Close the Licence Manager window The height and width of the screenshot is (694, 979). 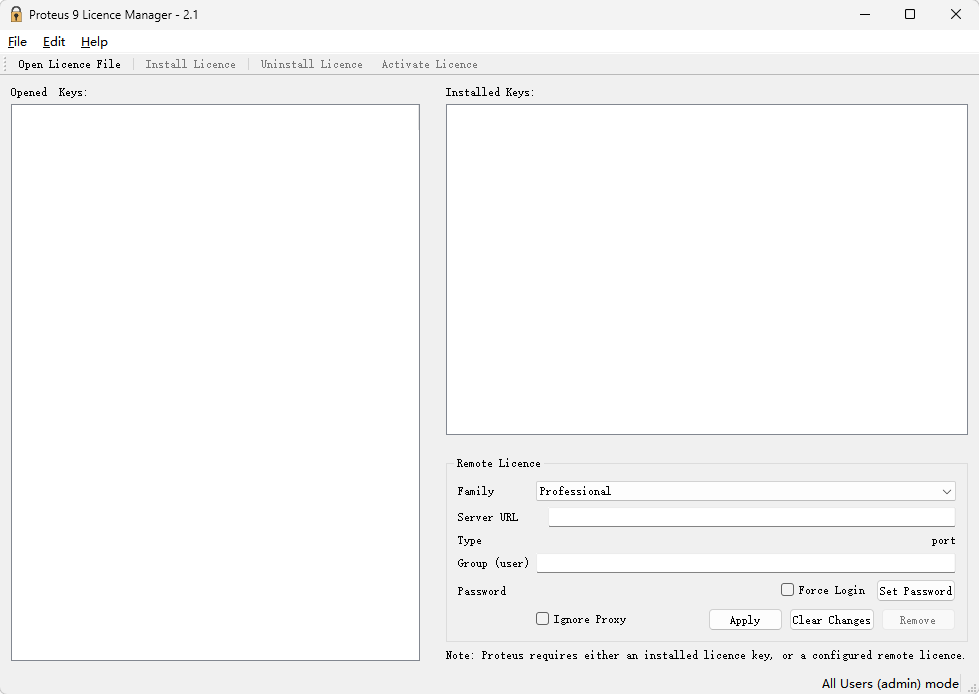955,14
